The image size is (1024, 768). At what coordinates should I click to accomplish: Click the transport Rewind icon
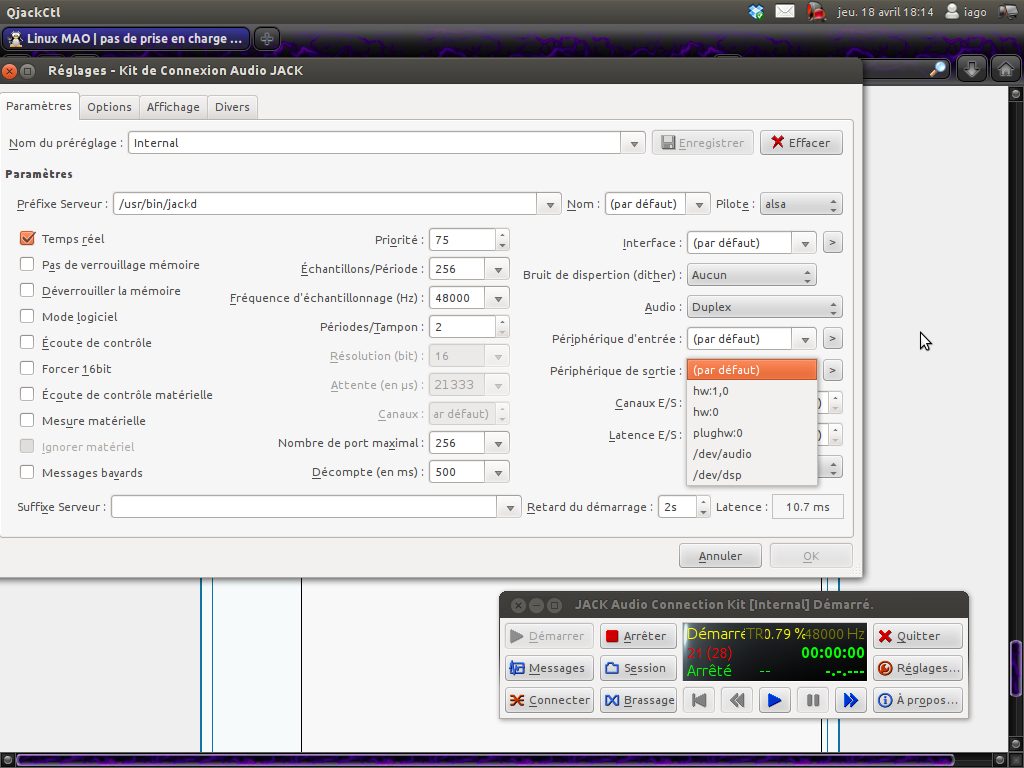pyautogui.click(x=737, y=700)
